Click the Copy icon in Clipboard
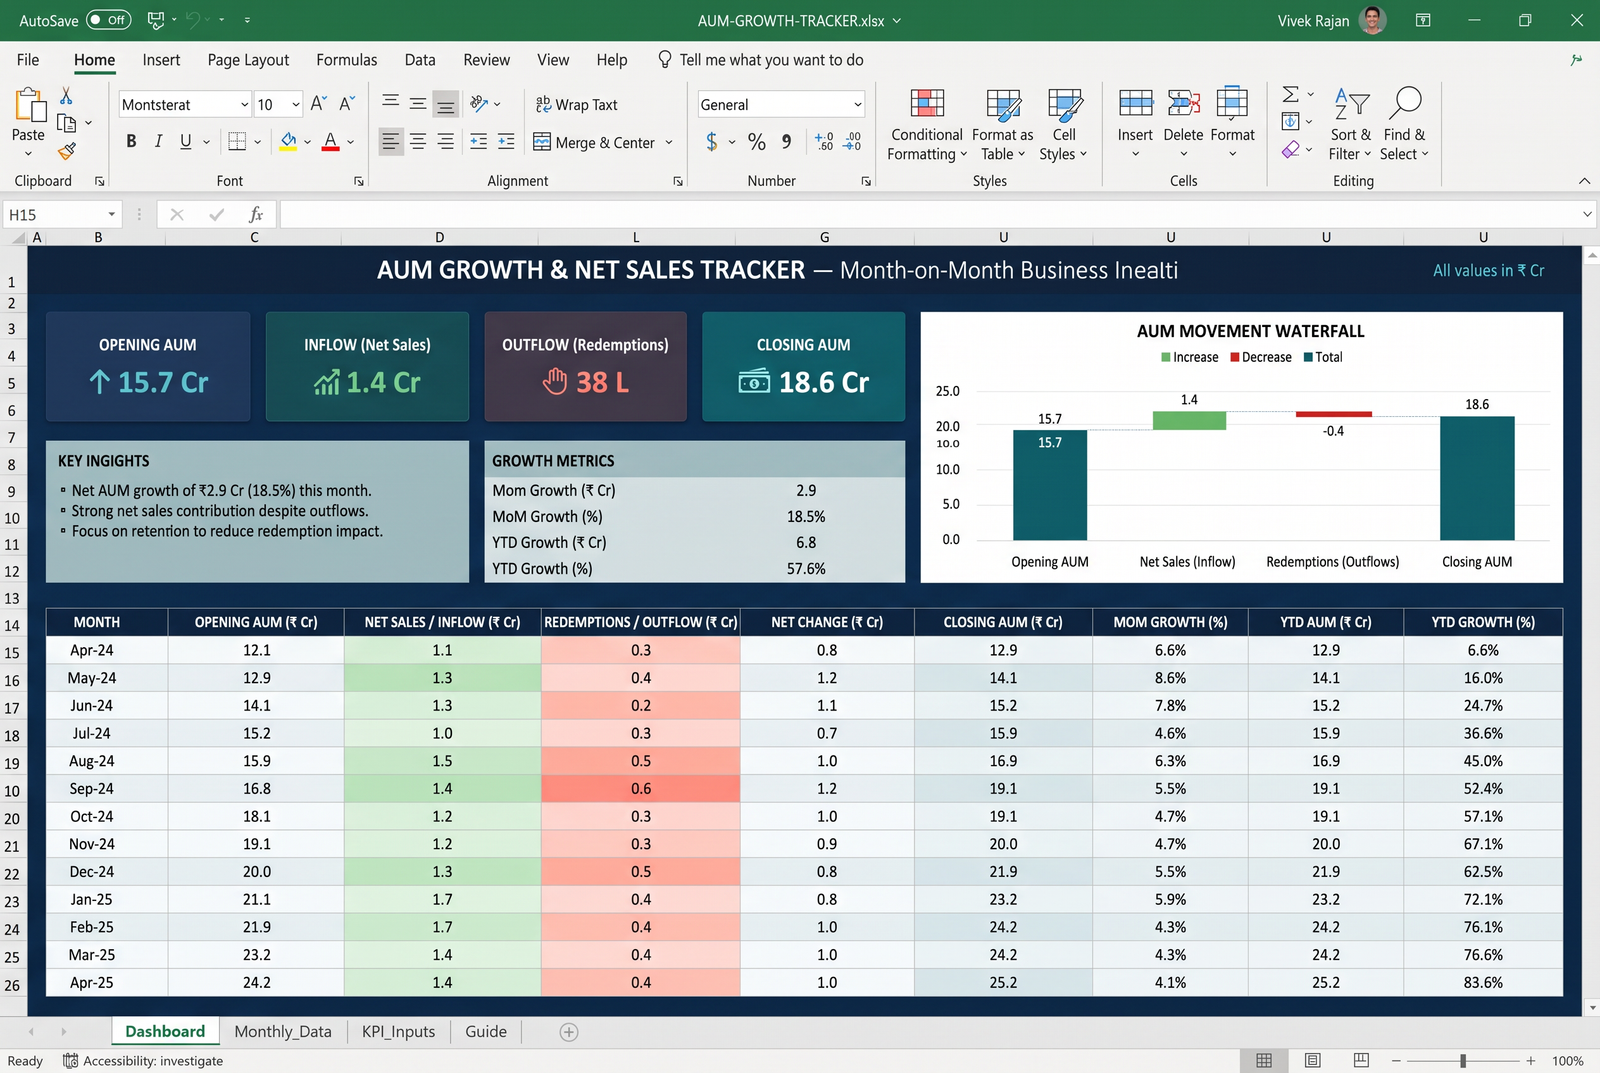Screen dimensions: 1600x1073 click(x=67, y=123)
